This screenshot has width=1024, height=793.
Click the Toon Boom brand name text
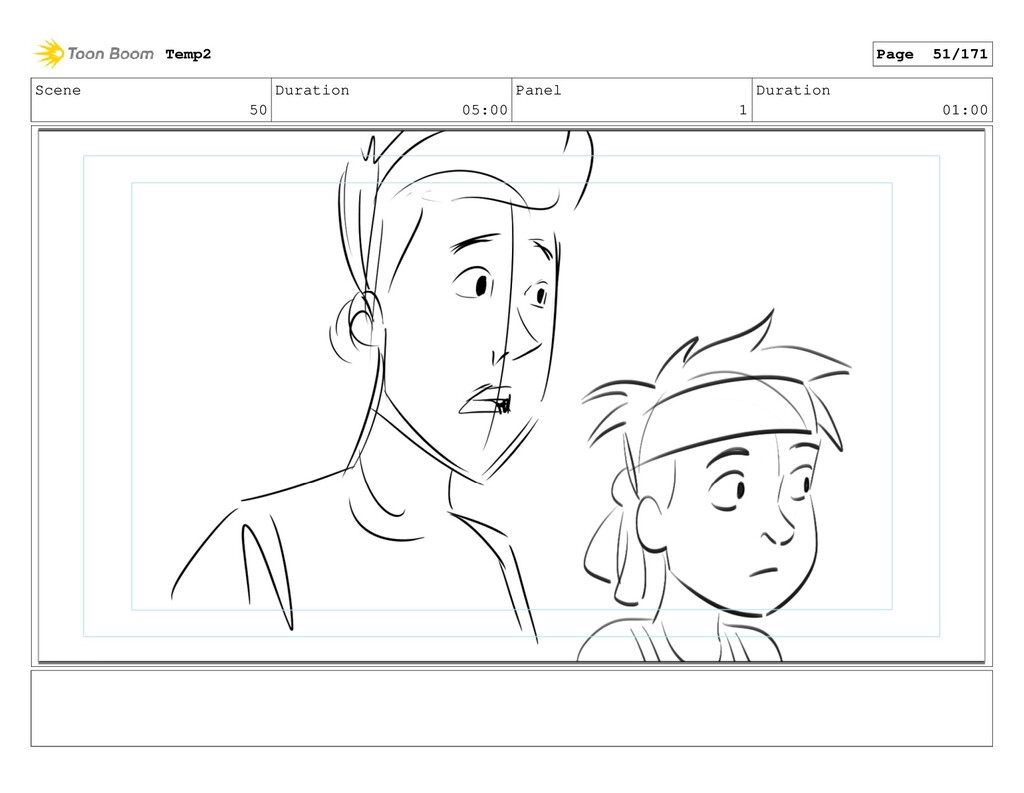point(110,54)
